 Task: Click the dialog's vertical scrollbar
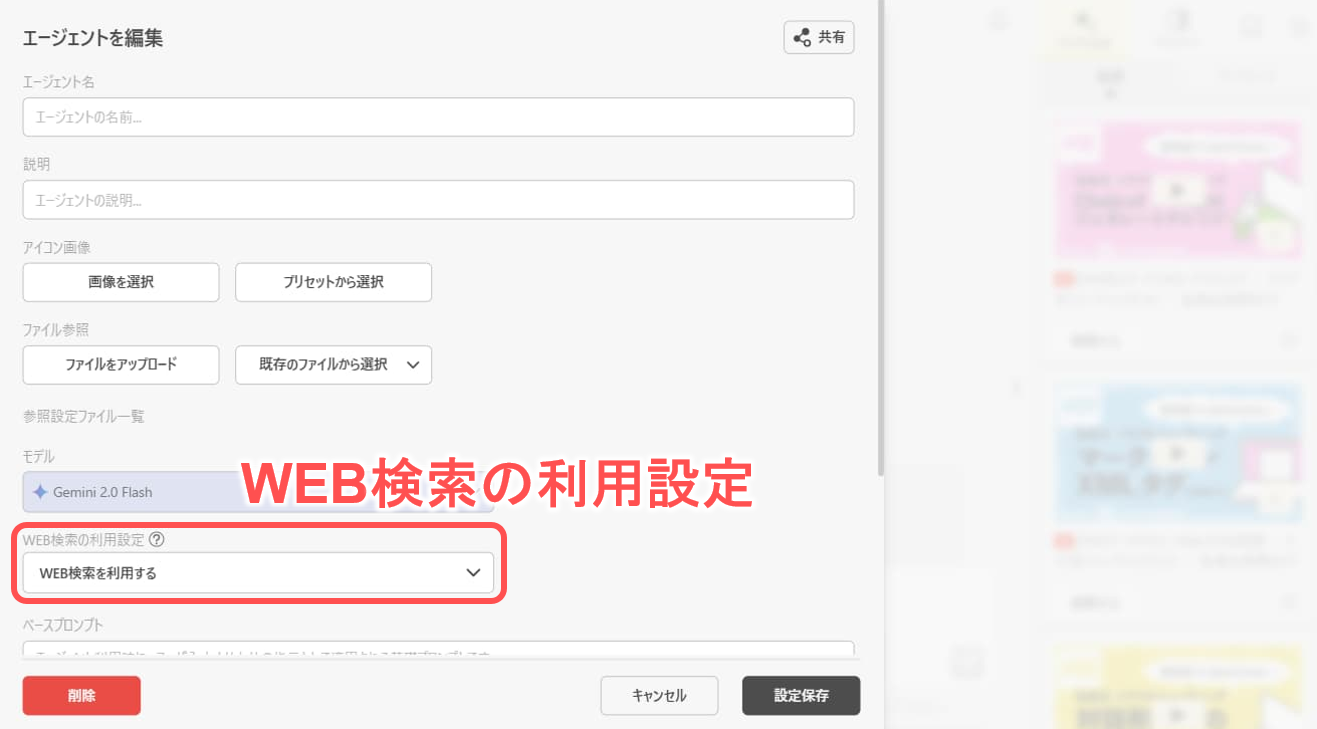point(880,240)
